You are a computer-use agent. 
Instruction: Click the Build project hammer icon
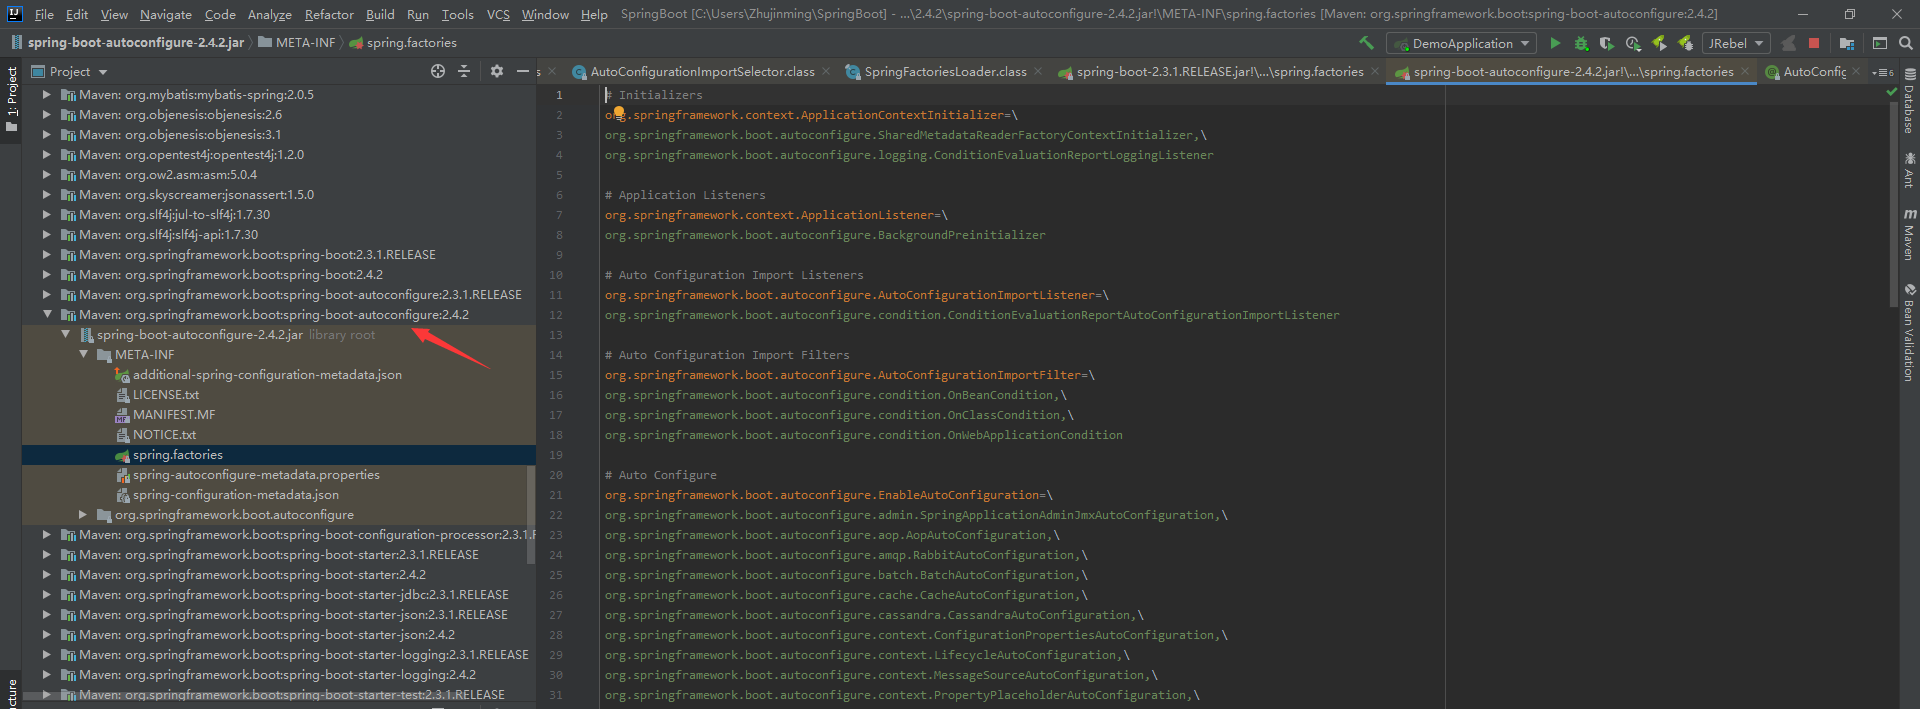(1366, 43)
